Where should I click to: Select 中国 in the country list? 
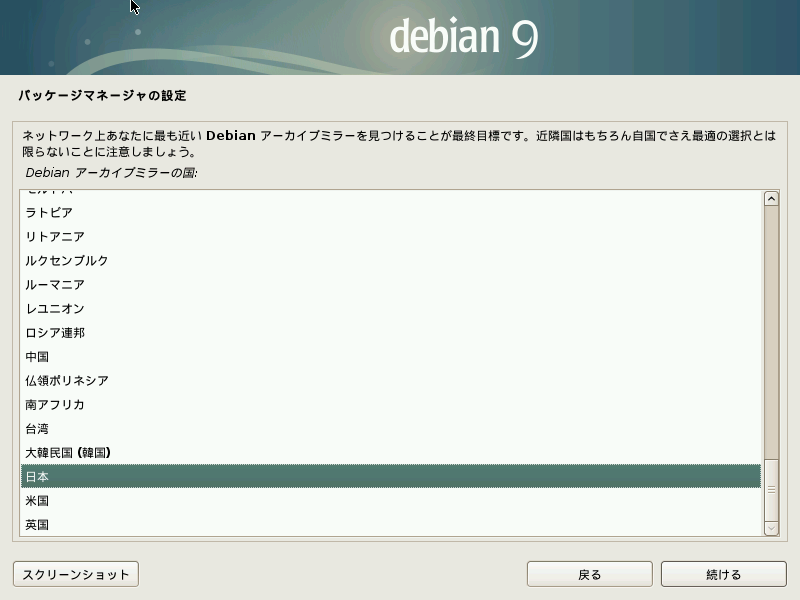391,356
